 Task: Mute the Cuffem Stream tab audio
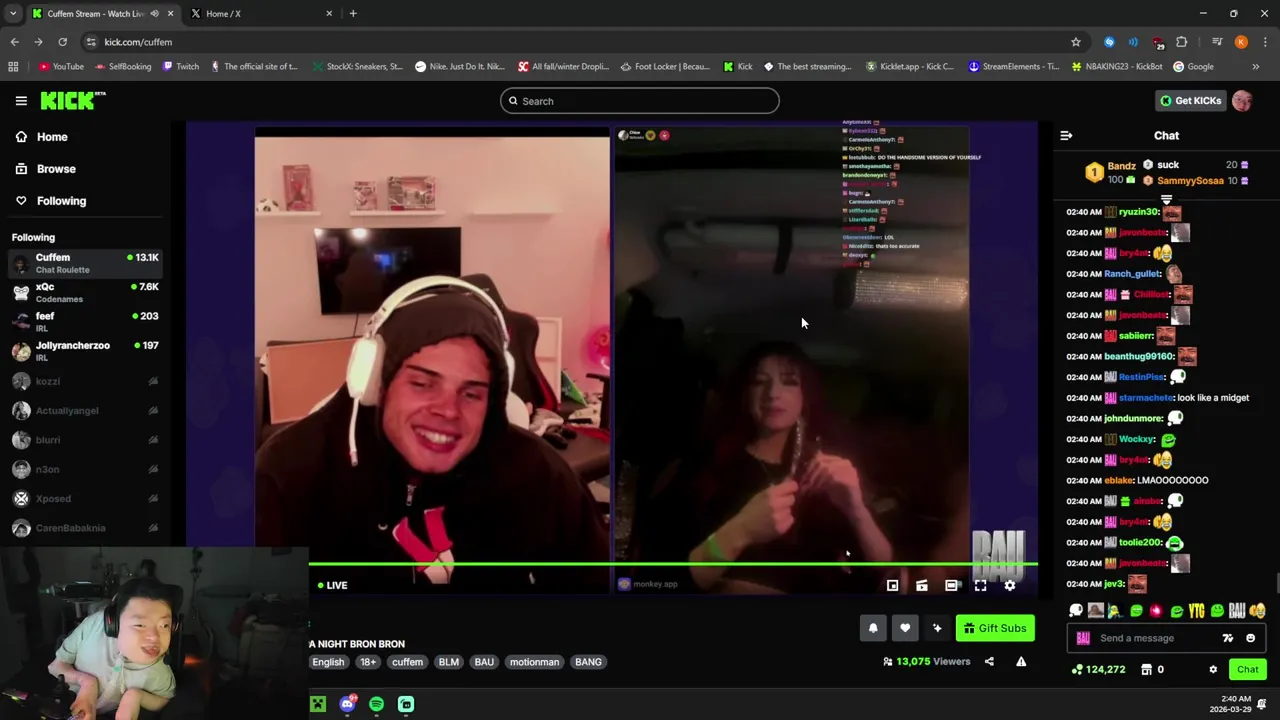pos(154,14)
